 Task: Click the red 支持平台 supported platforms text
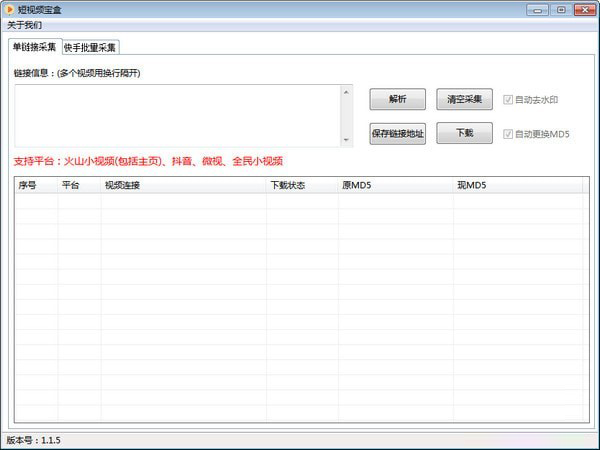coord(148,161)
